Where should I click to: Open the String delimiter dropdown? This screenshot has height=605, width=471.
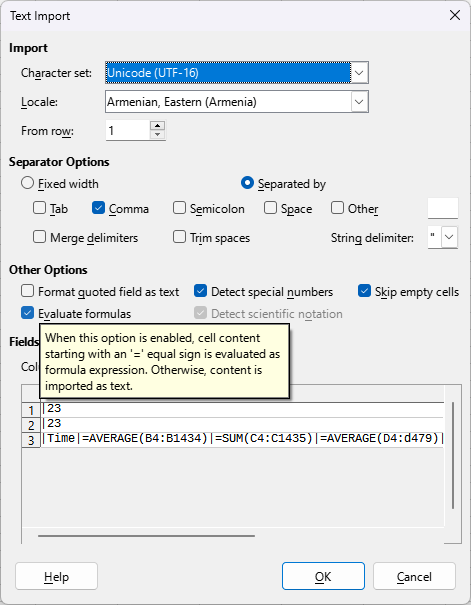pyautogui.click(x=449, y=237)
